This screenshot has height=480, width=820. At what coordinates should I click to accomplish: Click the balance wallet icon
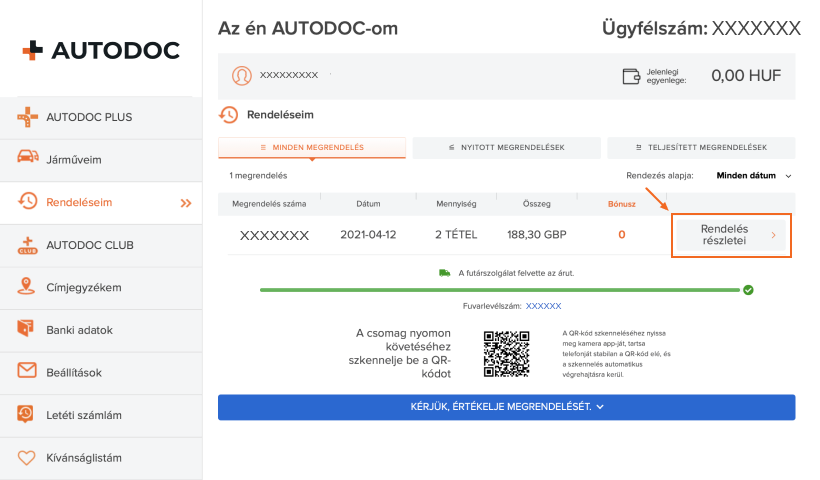coord(631,76)
